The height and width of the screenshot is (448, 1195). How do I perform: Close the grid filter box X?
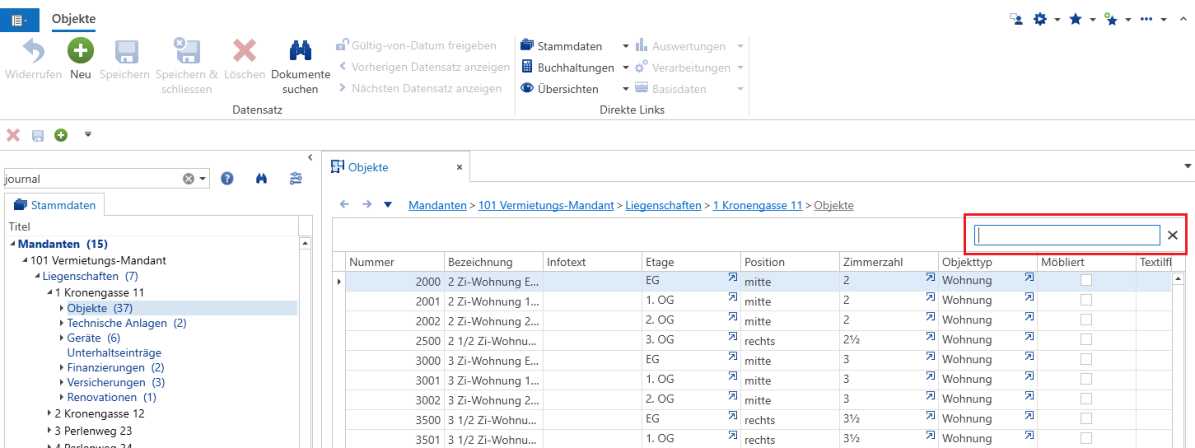[1173, 235]
